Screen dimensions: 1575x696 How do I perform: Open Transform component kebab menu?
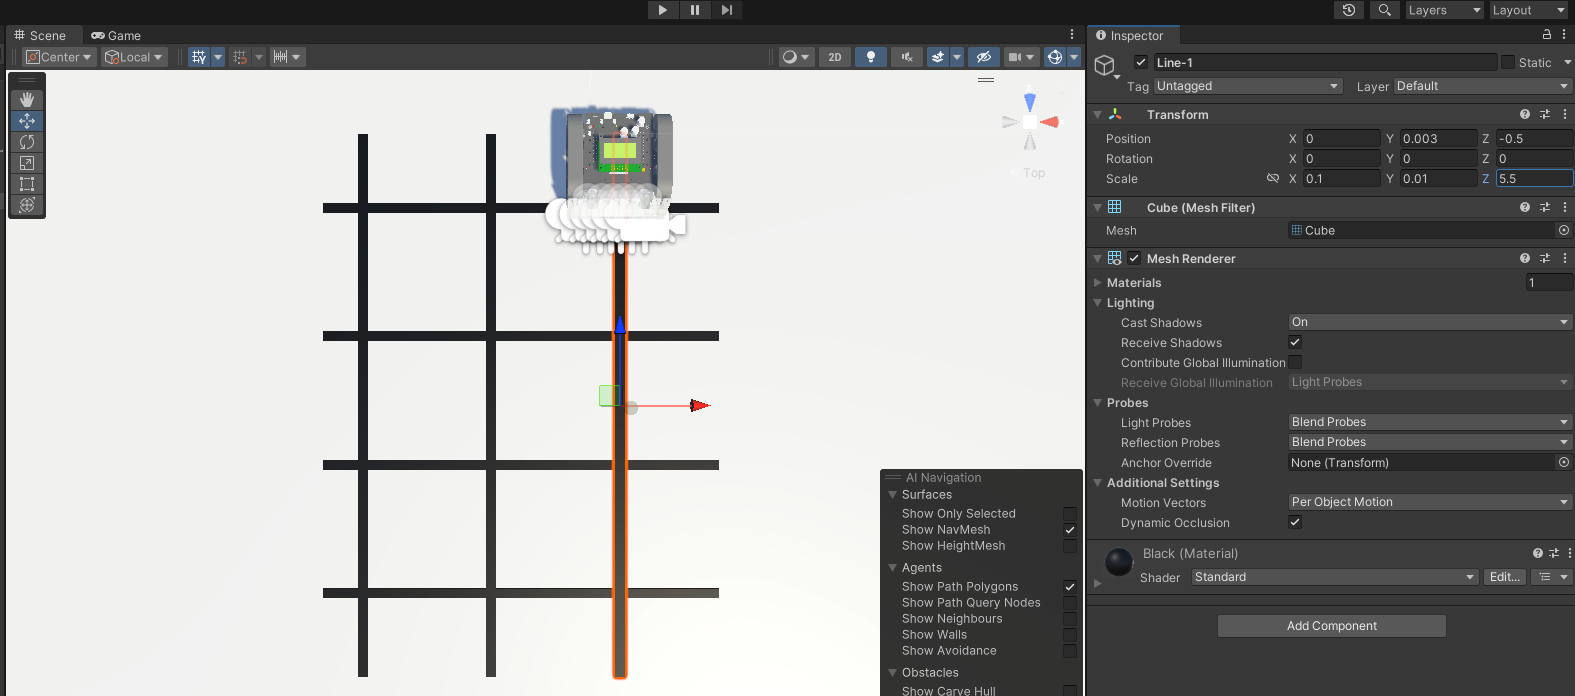pyautogui.click(x=1565, y=114)
